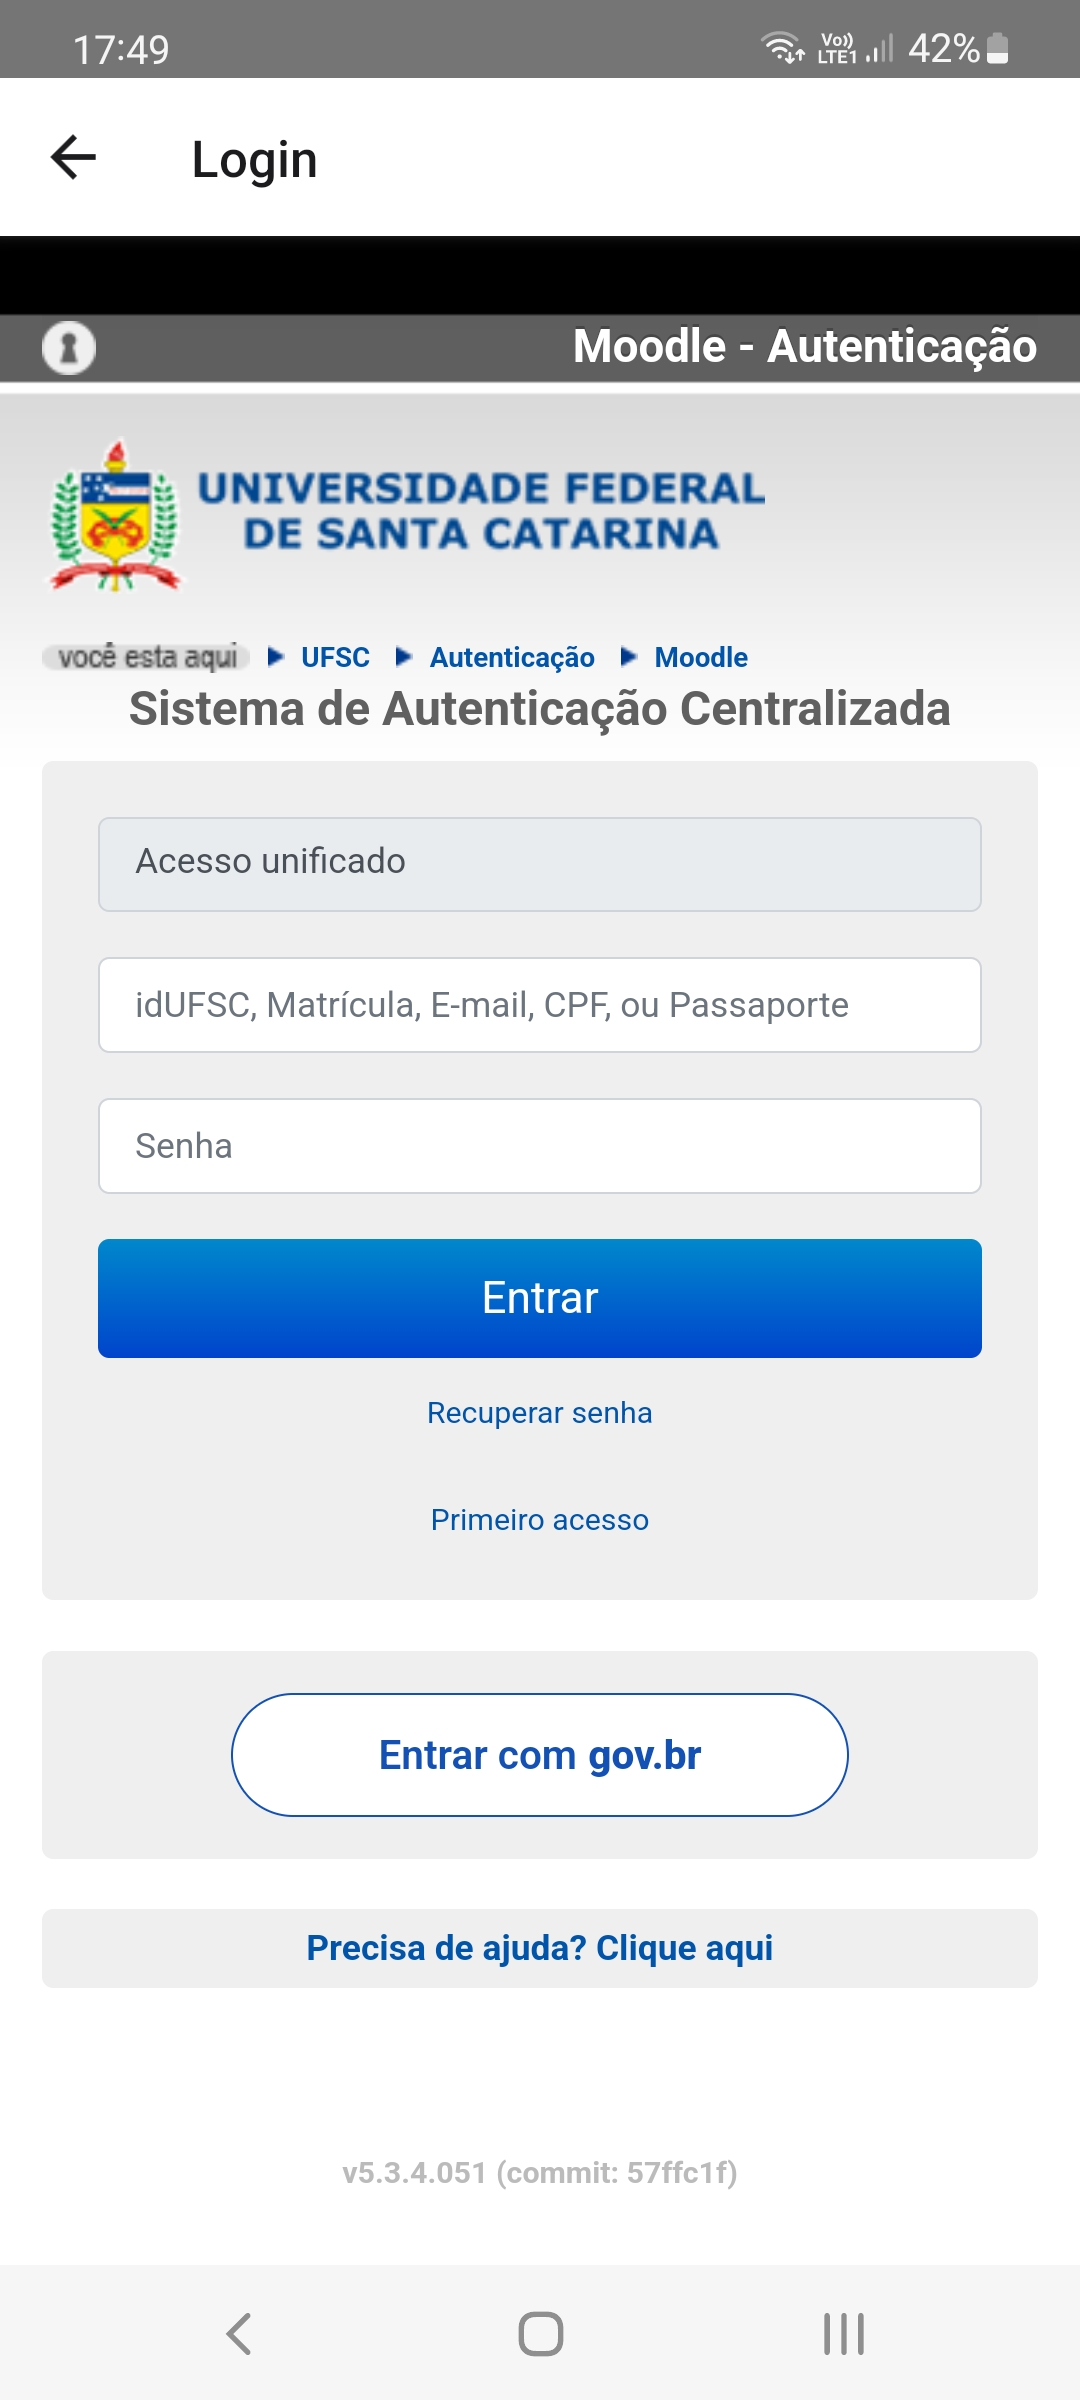Open Precisa de ajuda? Clique aqui
Image resolution: width=1080 pixels, height=2400 pixels.
(540, 1948)
